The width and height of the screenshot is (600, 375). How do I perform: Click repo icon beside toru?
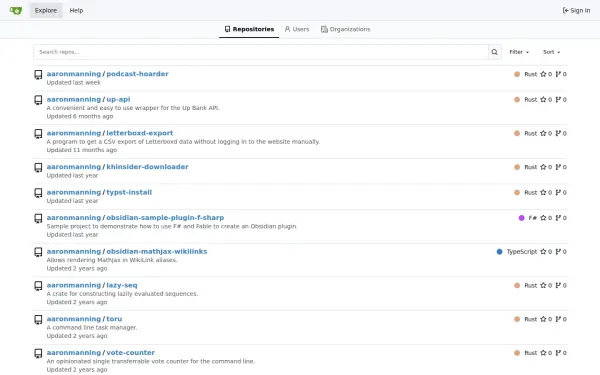pos(38,319)
